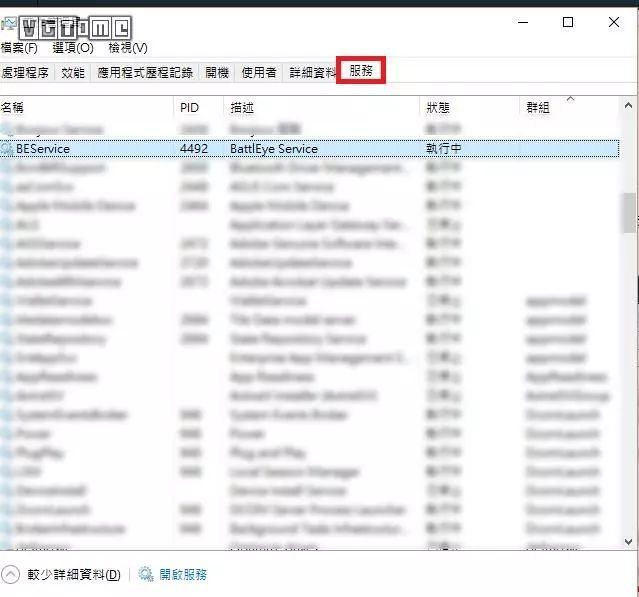Minimize the Task Manager window
Screen dimensions: 639x597
[523, 22]
